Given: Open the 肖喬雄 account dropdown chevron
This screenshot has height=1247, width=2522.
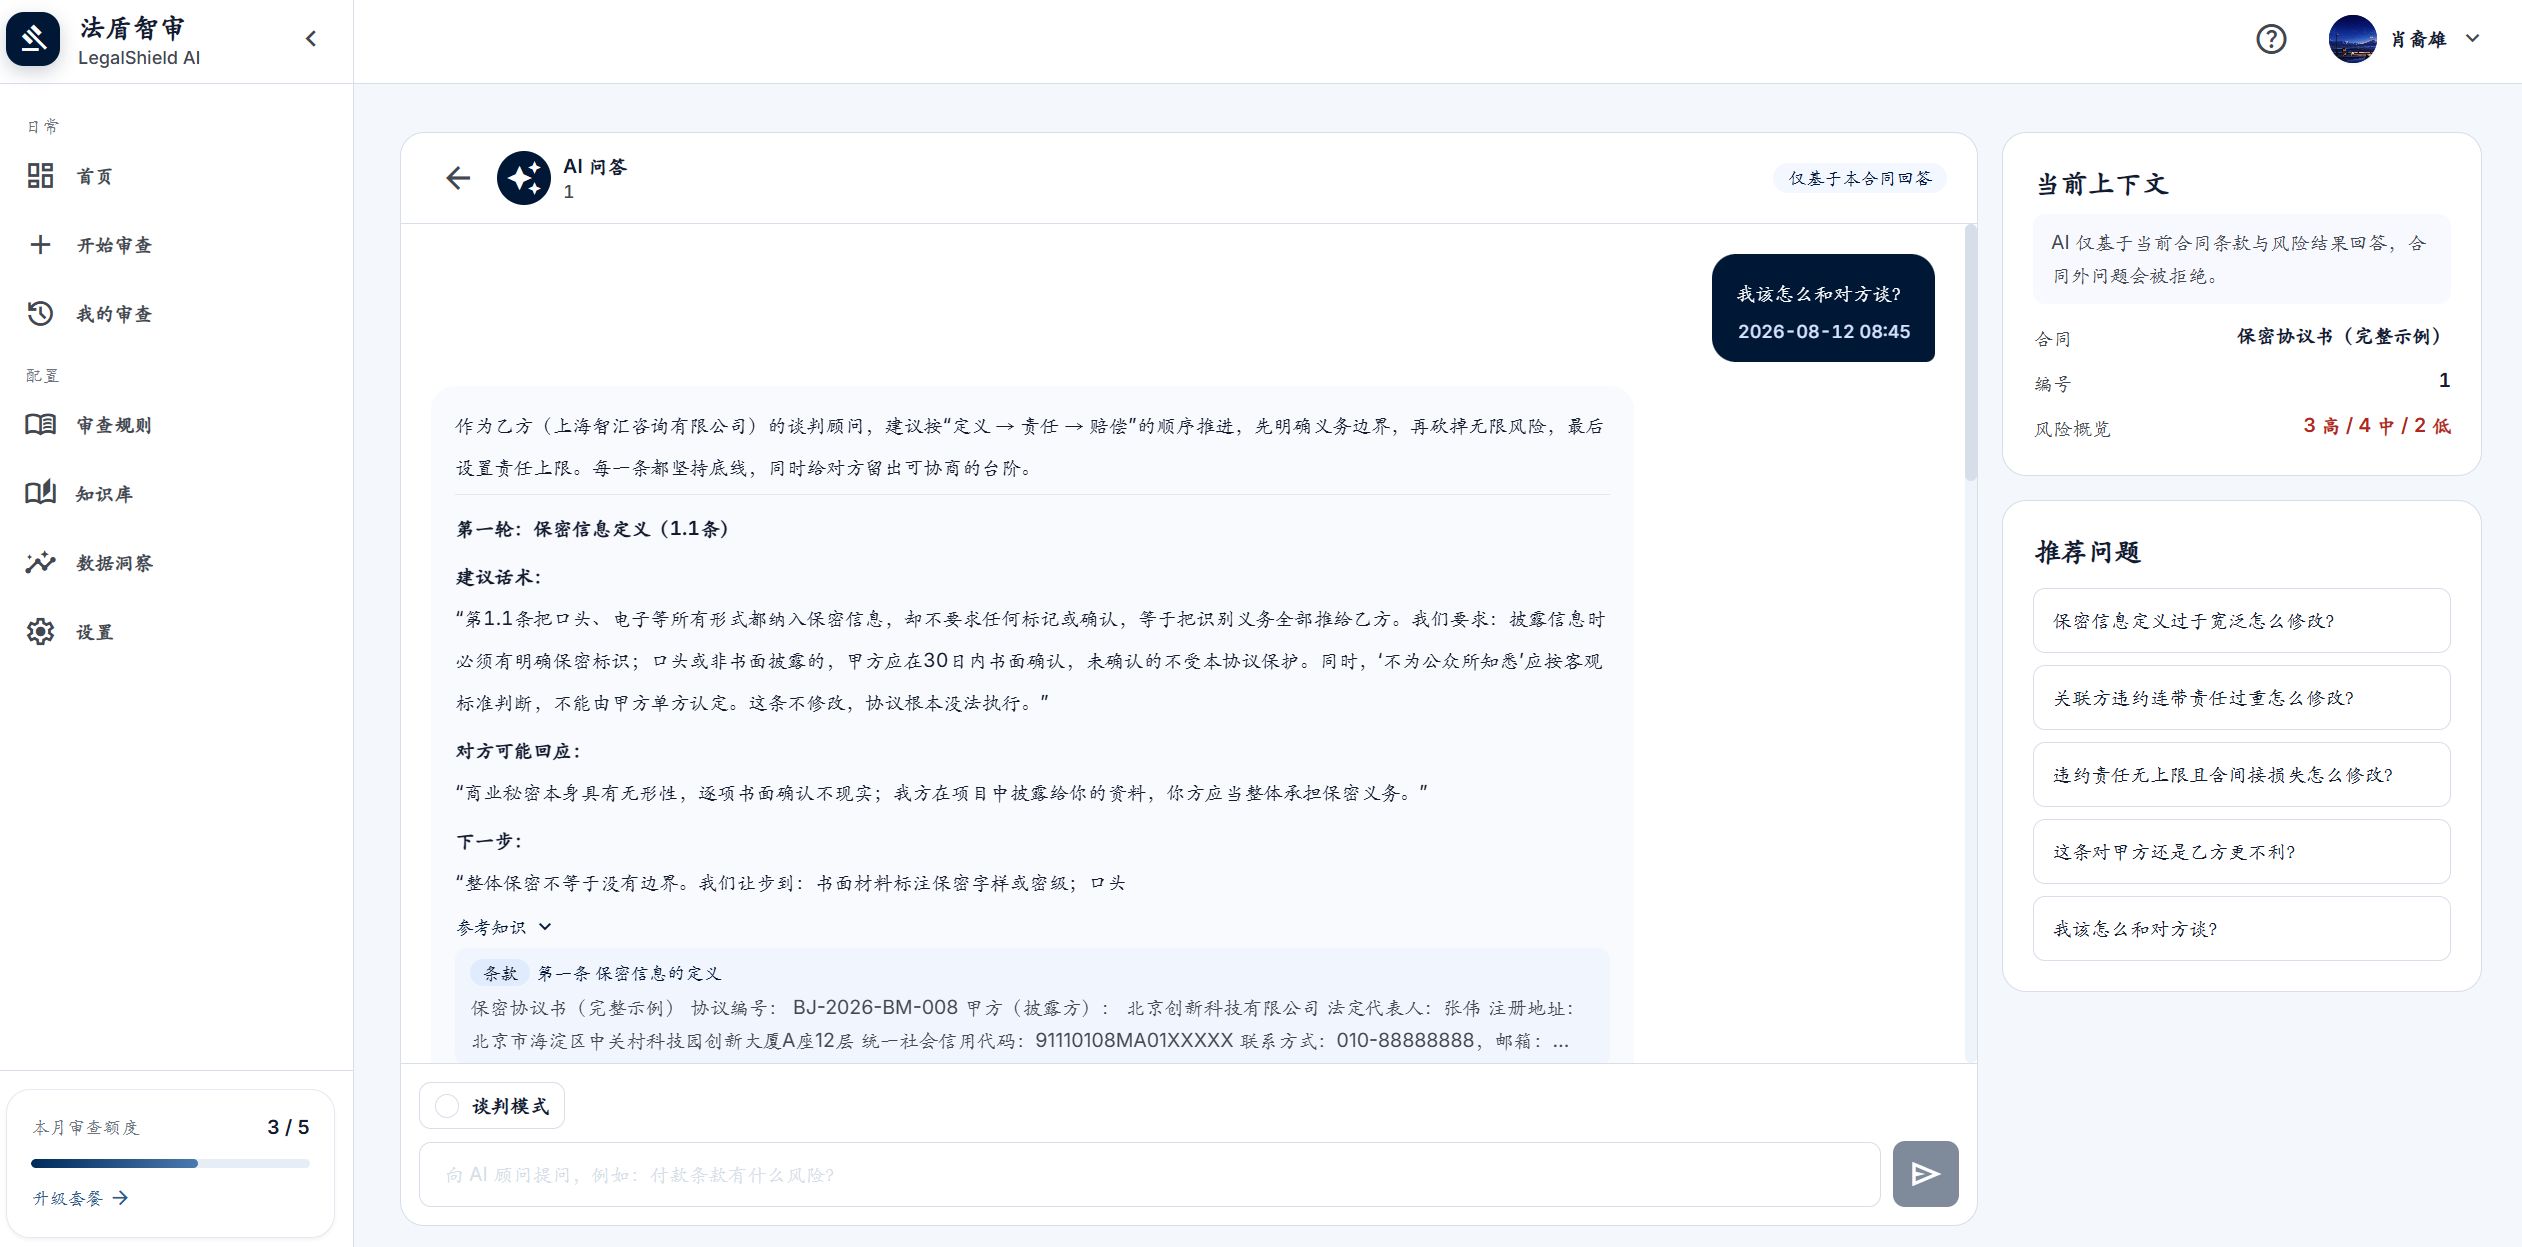Looking at the screenshot, I should point(2472,39).
